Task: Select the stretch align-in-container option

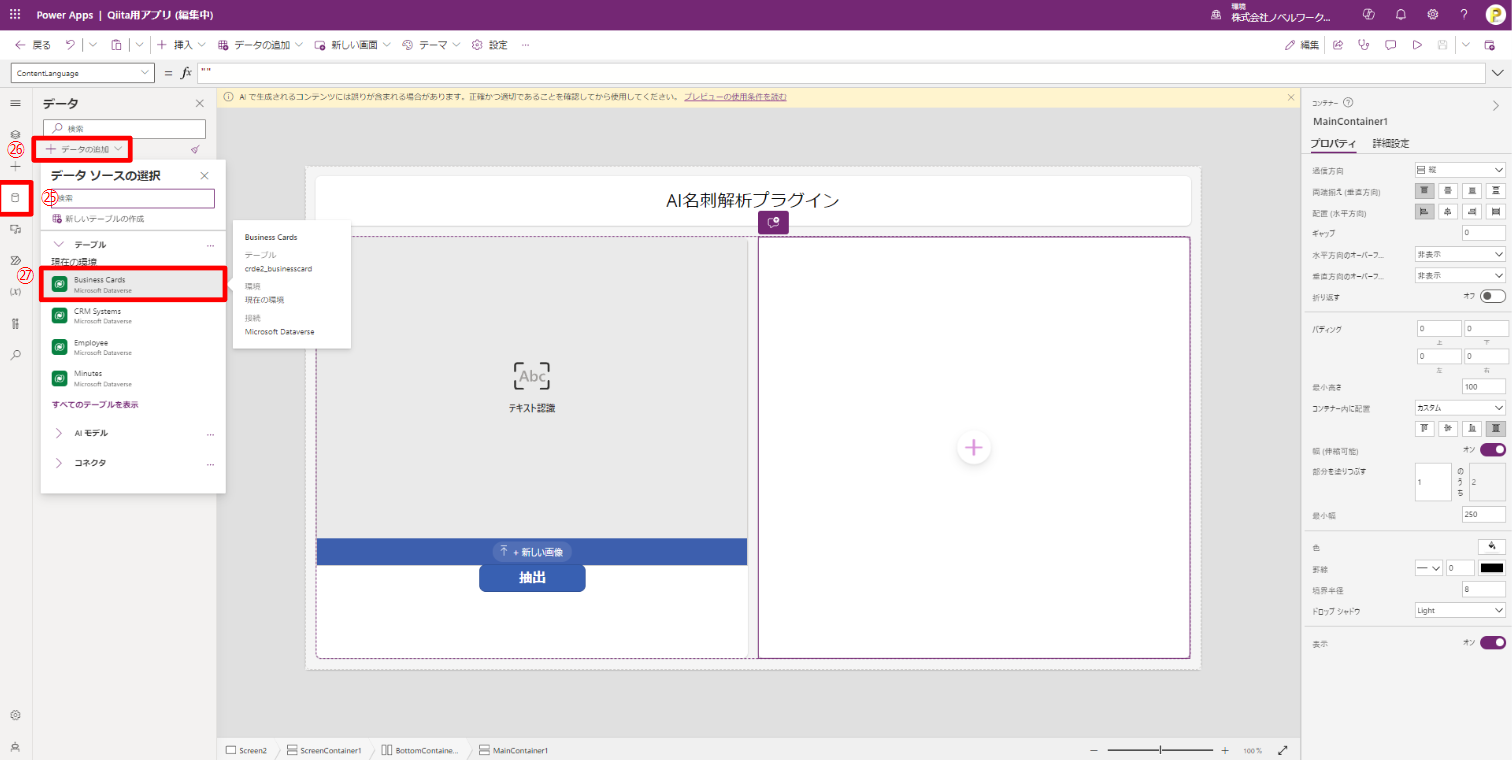Action: (x=1496, y=428)
